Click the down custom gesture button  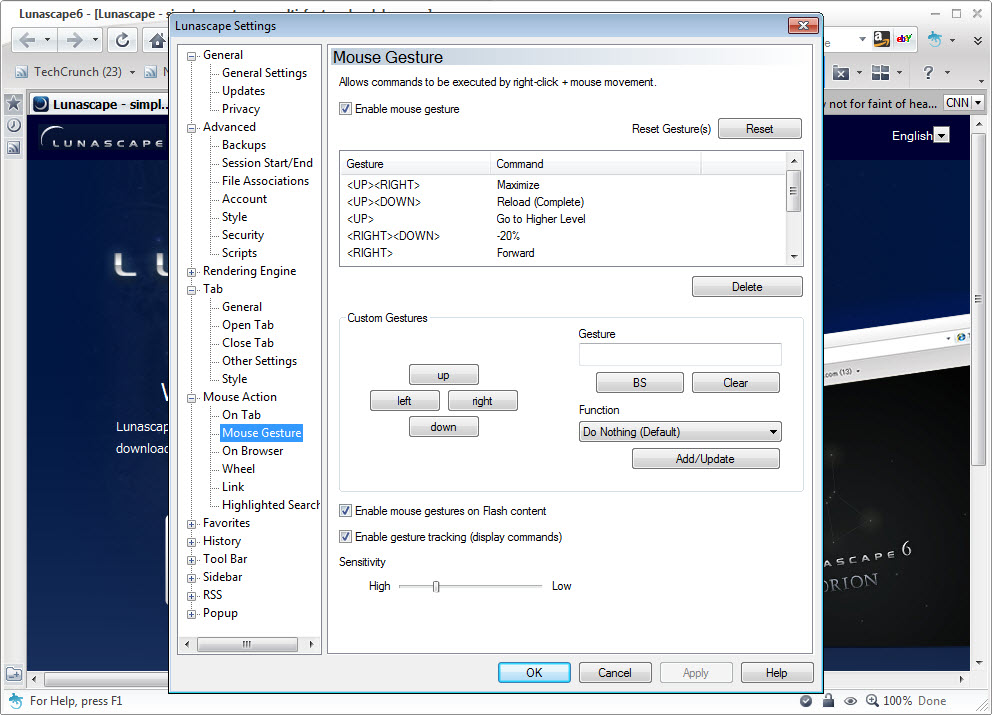443,426
